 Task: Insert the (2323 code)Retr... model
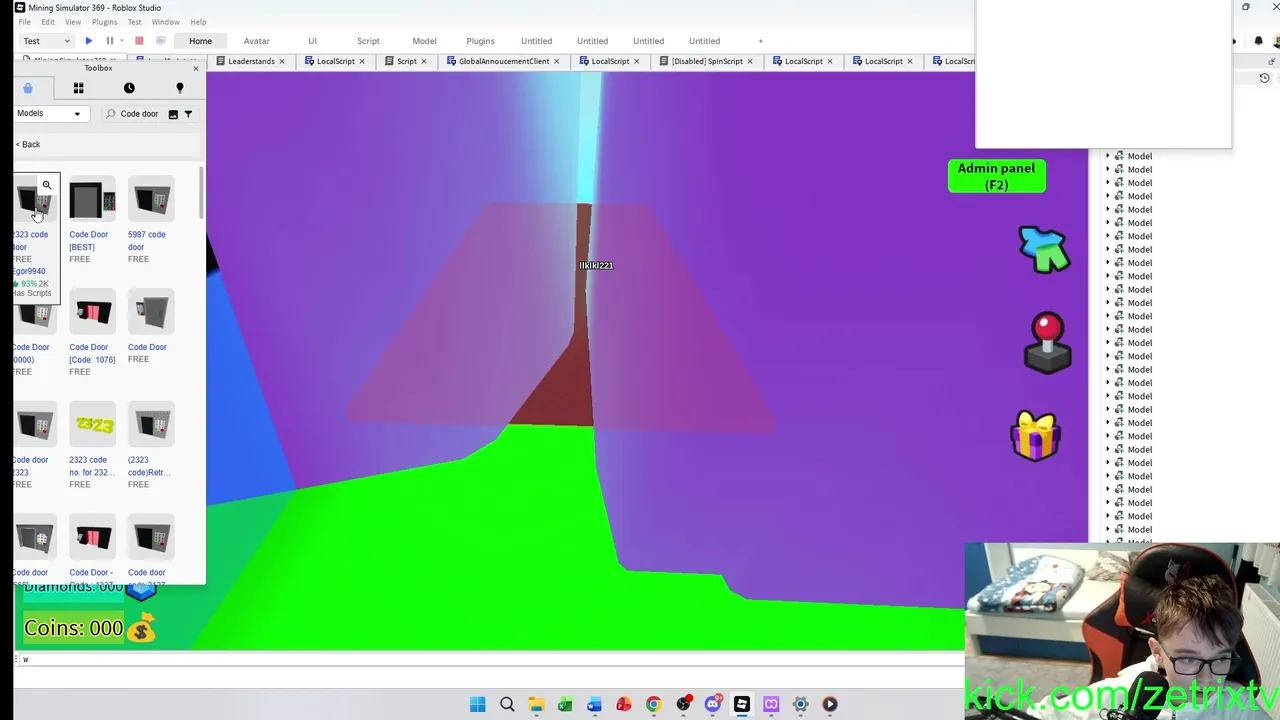(x=151, y=426)
